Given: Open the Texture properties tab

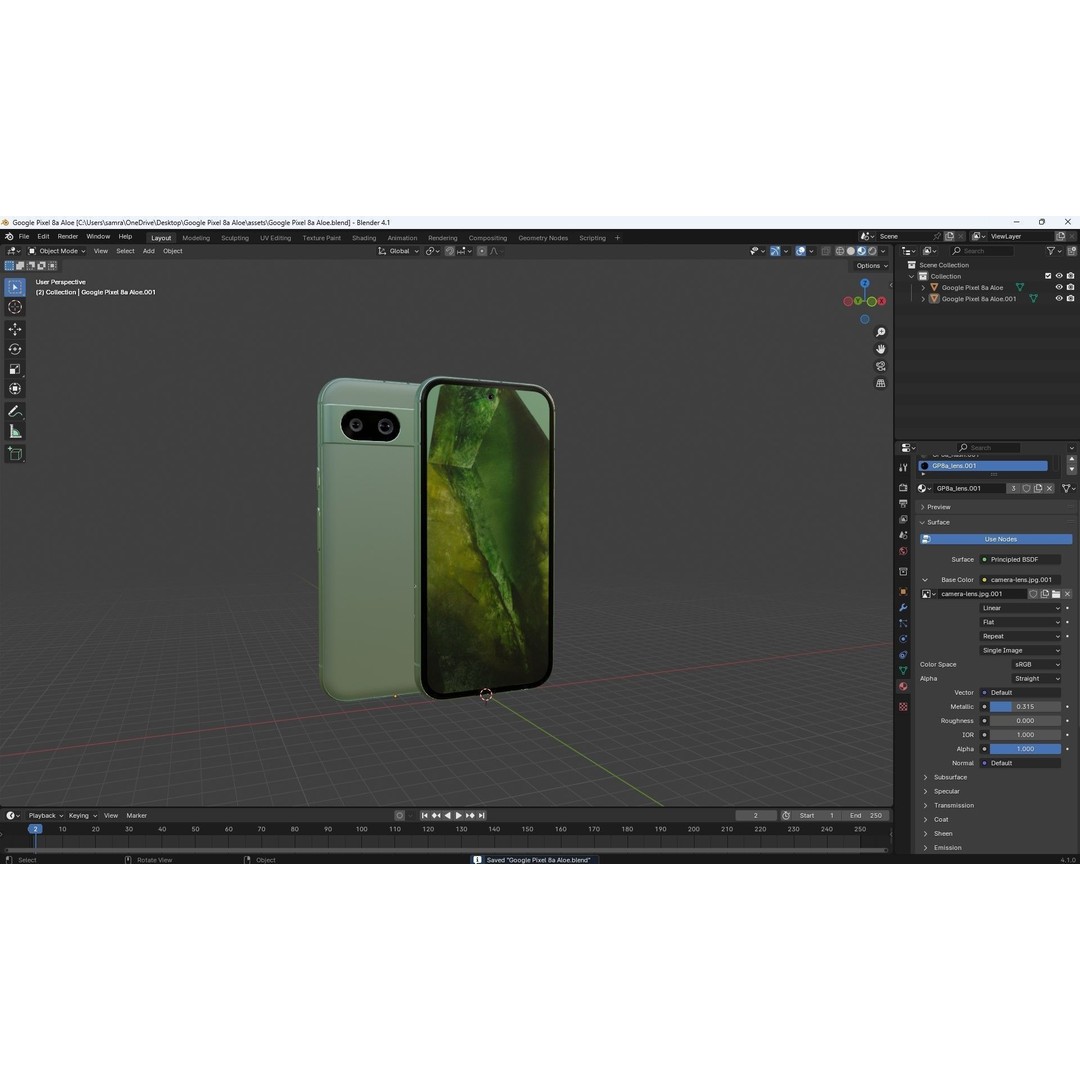Looking at the screenshot, I should coord(903,707).
